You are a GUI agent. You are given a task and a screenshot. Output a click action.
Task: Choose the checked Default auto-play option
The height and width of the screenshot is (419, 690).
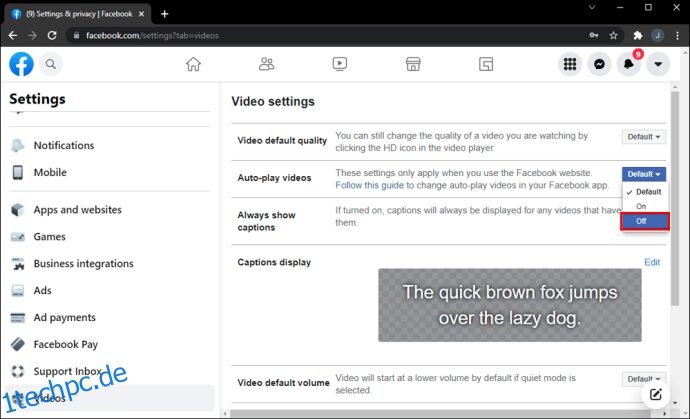pyautogui.click(x=645, y=192)
